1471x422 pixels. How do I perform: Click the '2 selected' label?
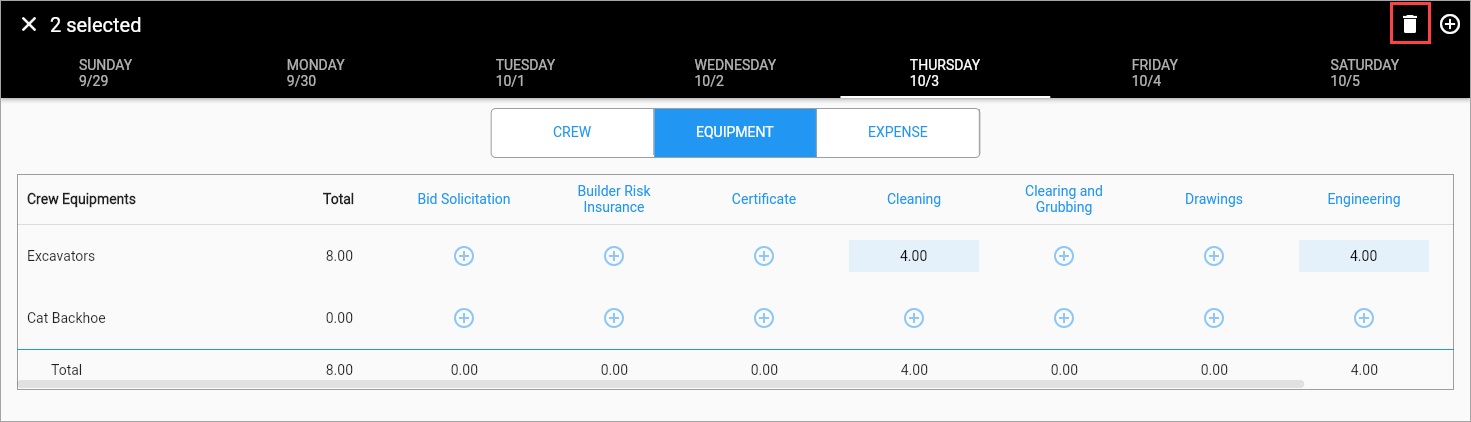pos(96,24)
